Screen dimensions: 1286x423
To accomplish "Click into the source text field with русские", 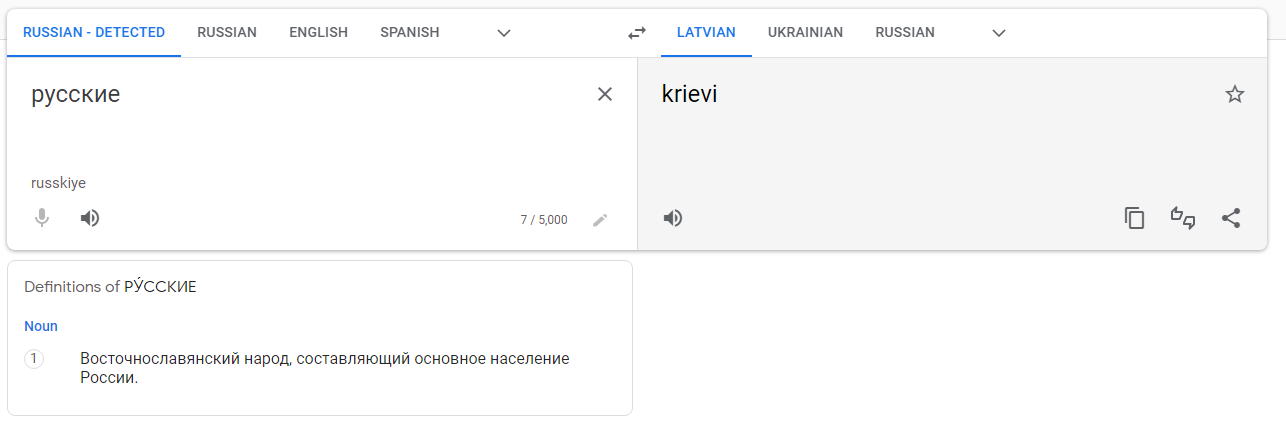I will [300, 120].
